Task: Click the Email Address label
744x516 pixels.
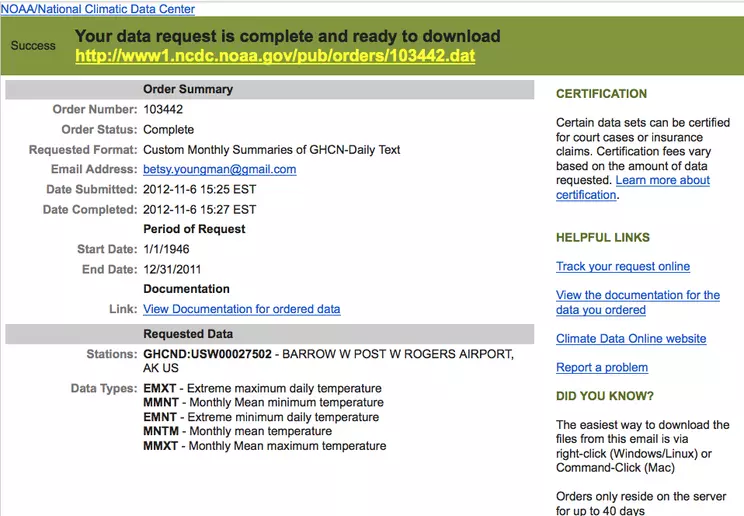Action: click(94, 169)
